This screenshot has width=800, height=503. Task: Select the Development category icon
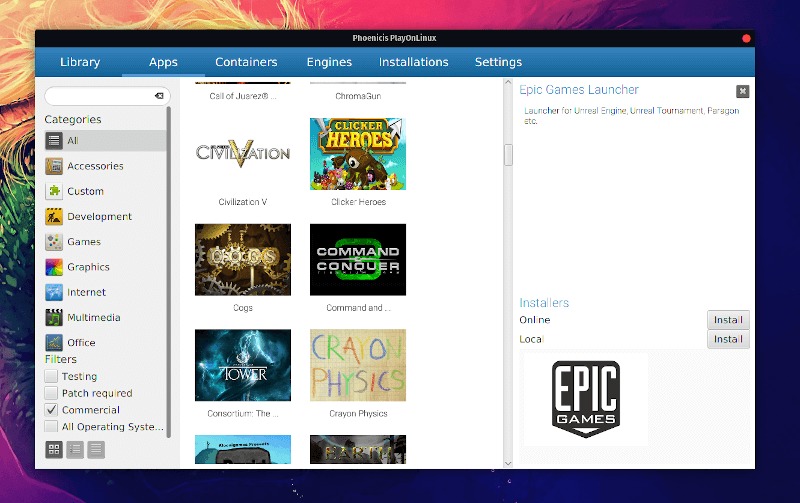[x=54, y=216]
